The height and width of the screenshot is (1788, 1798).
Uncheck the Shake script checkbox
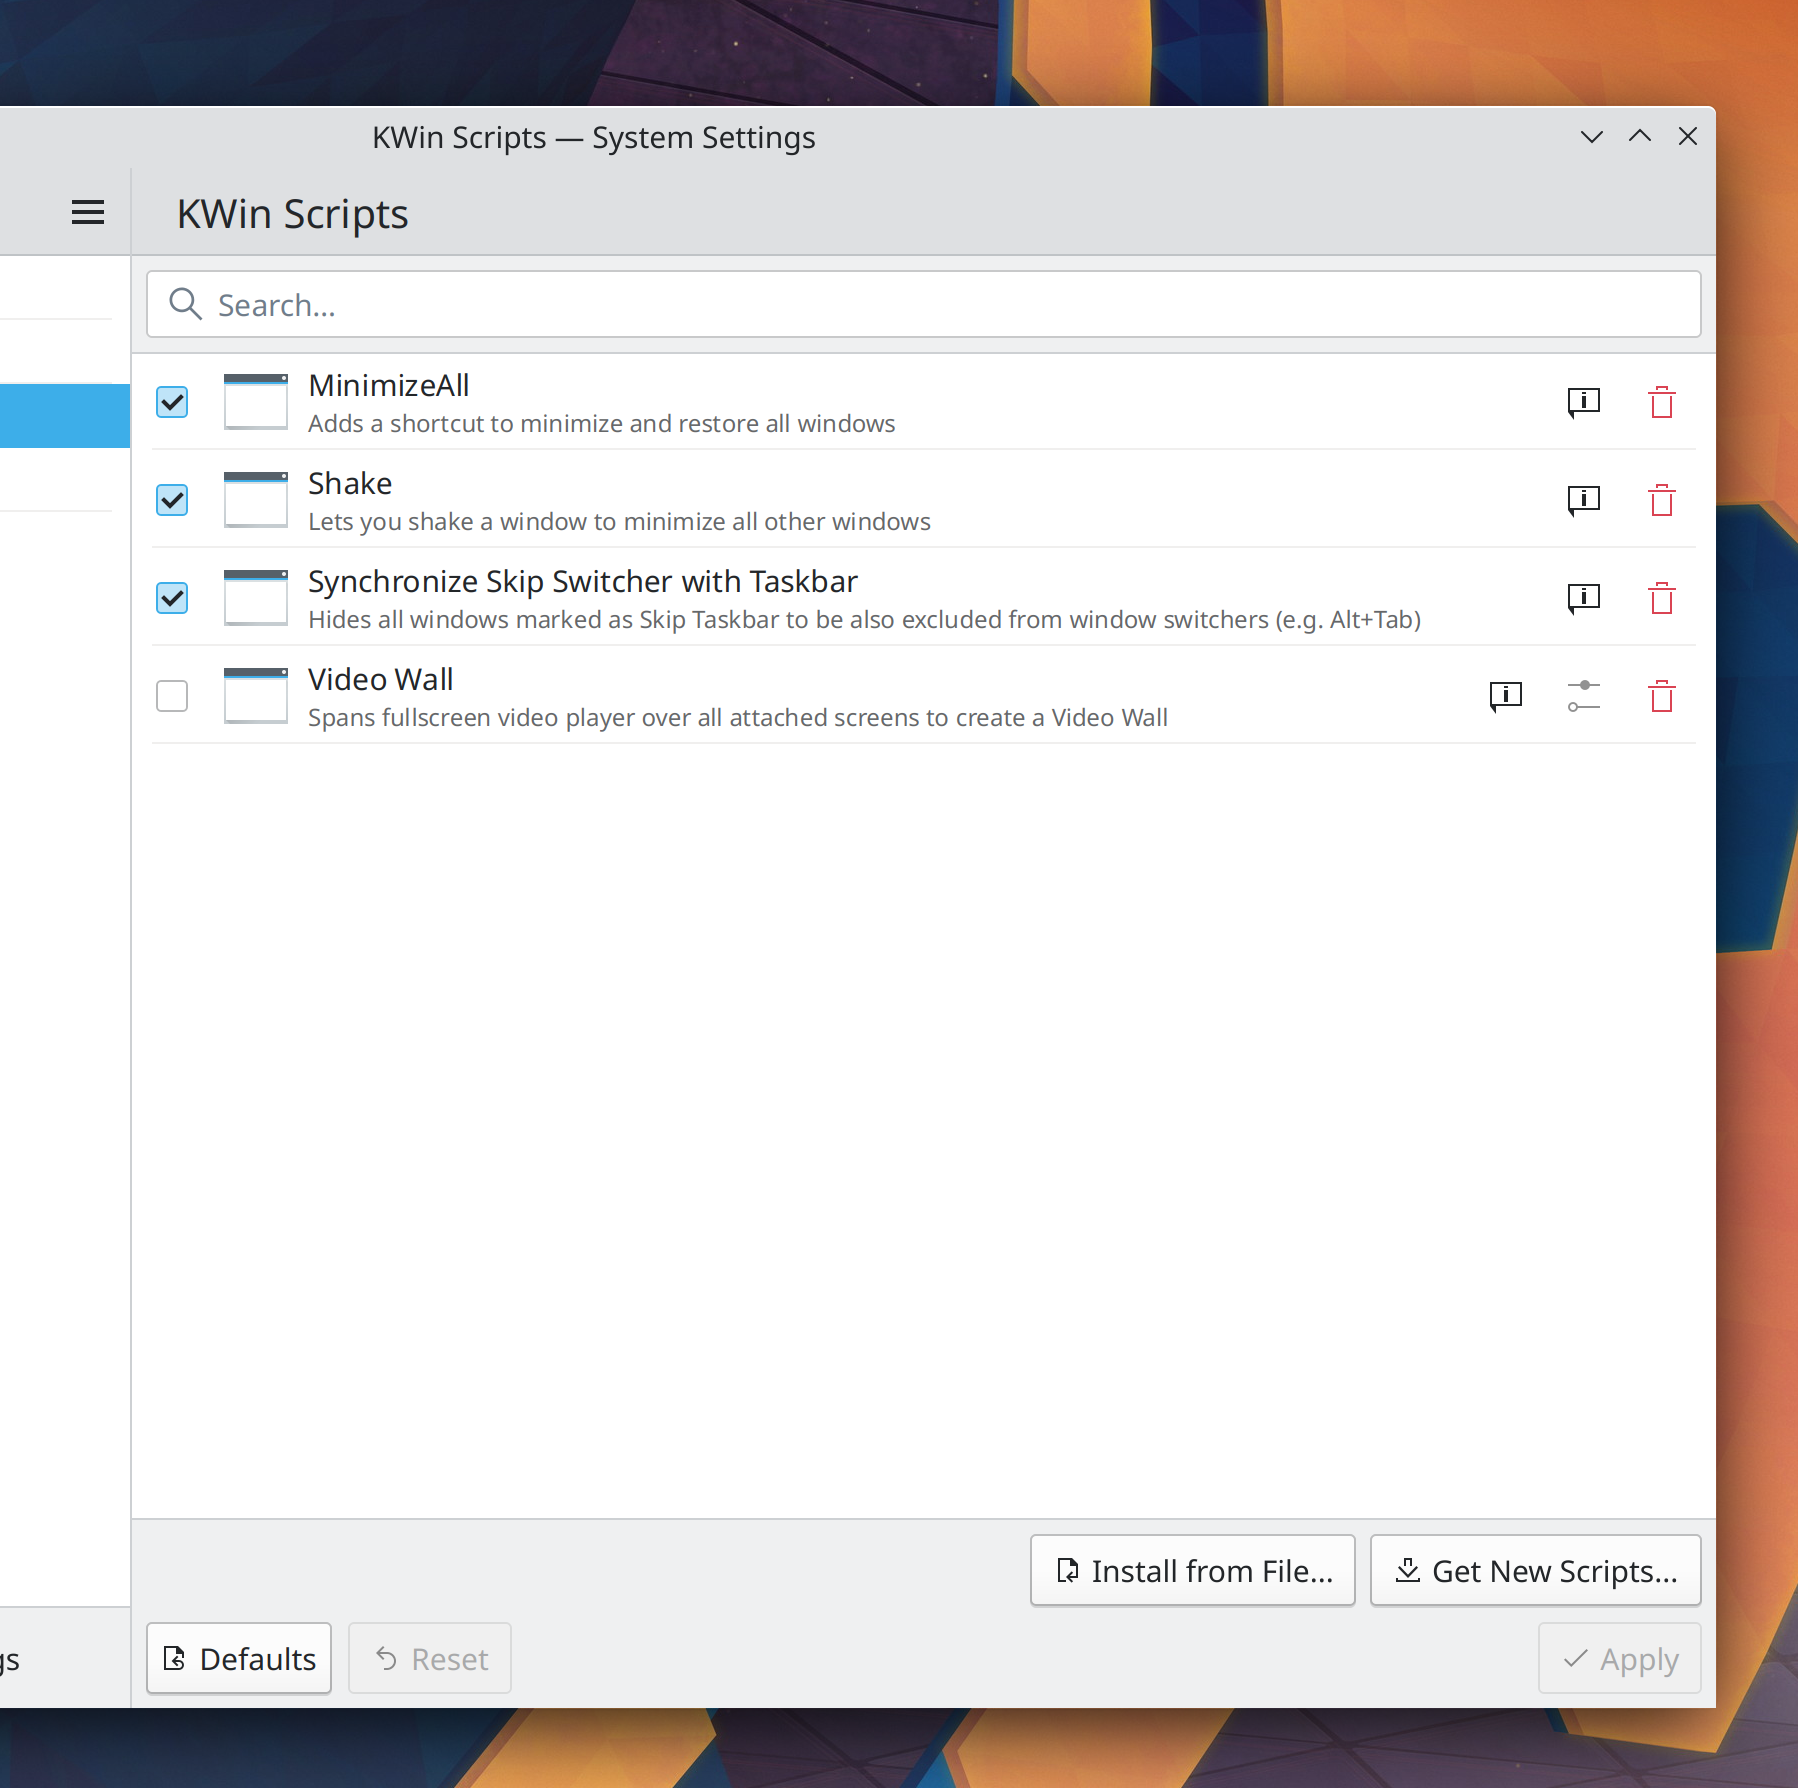tap(172, 500)
